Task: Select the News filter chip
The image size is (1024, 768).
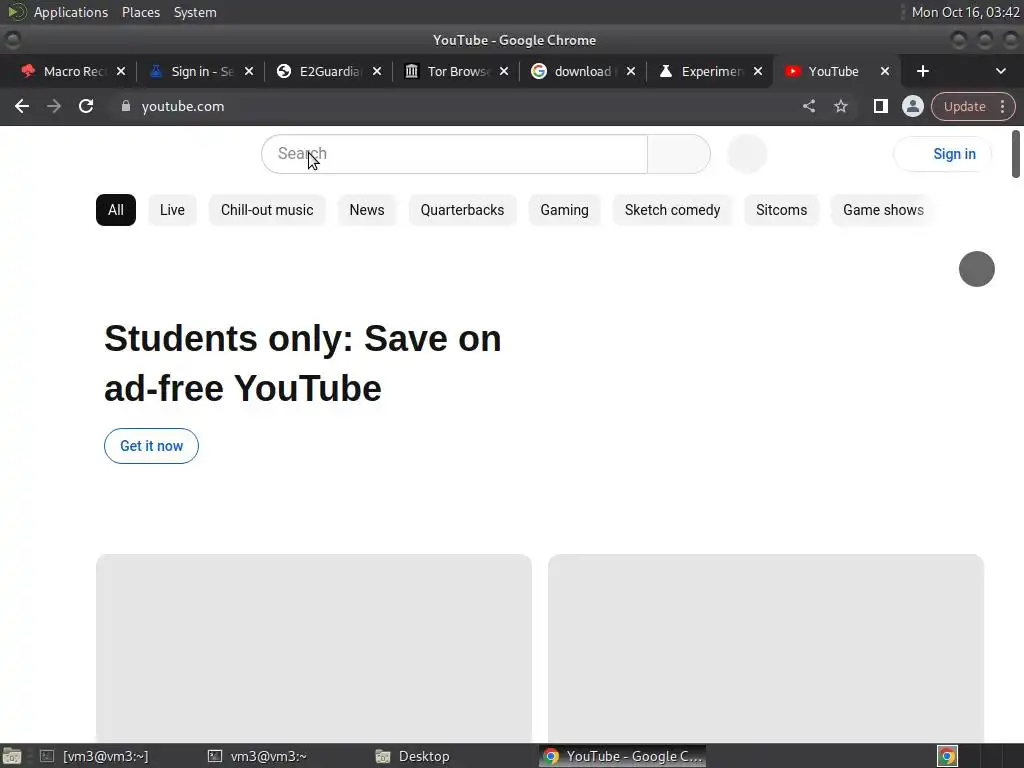Action: point(367,210)
